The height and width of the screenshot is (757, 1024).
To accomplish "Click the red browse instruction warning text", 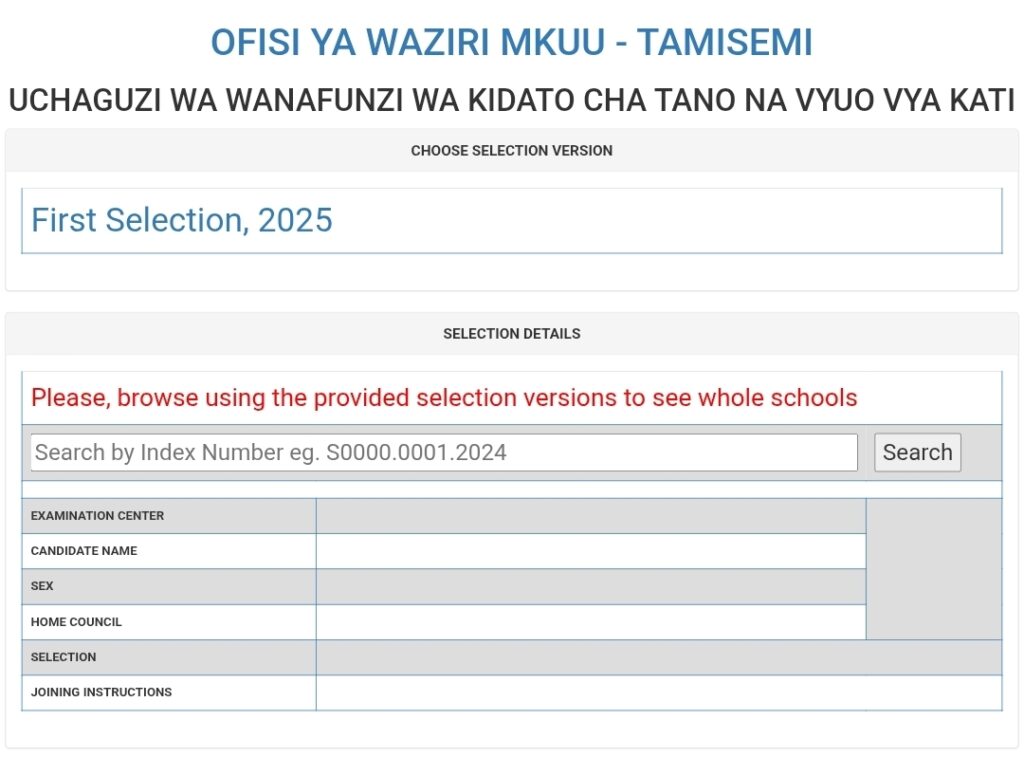I will click(x=444, y=397).
